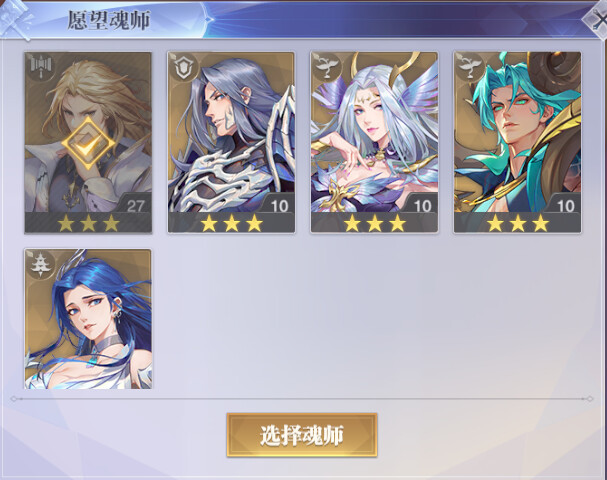Uncheck the golden checkmark on blonde soul master
607x480 pixels.
click(88, 144)
